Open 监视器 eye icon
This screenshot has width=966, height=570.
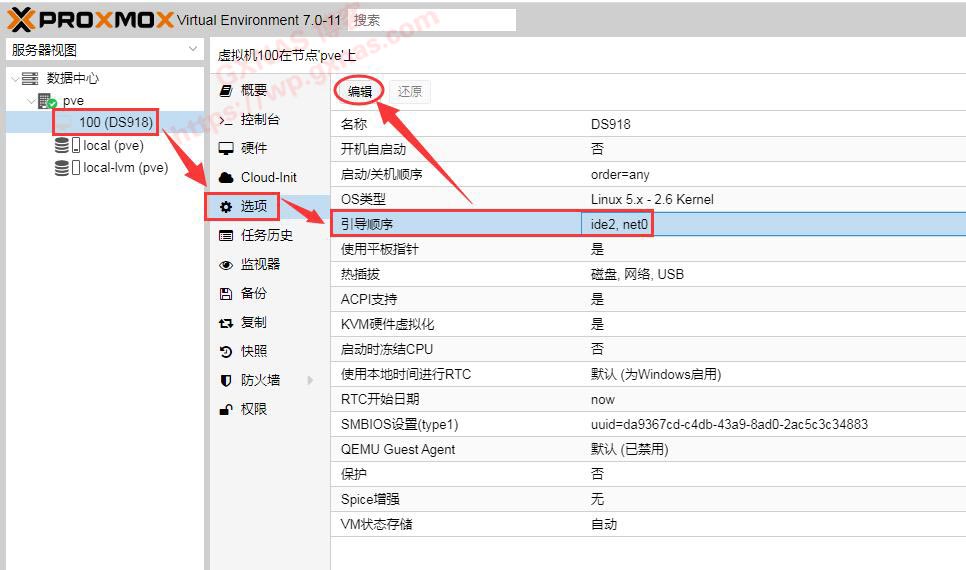coord(226,265)
